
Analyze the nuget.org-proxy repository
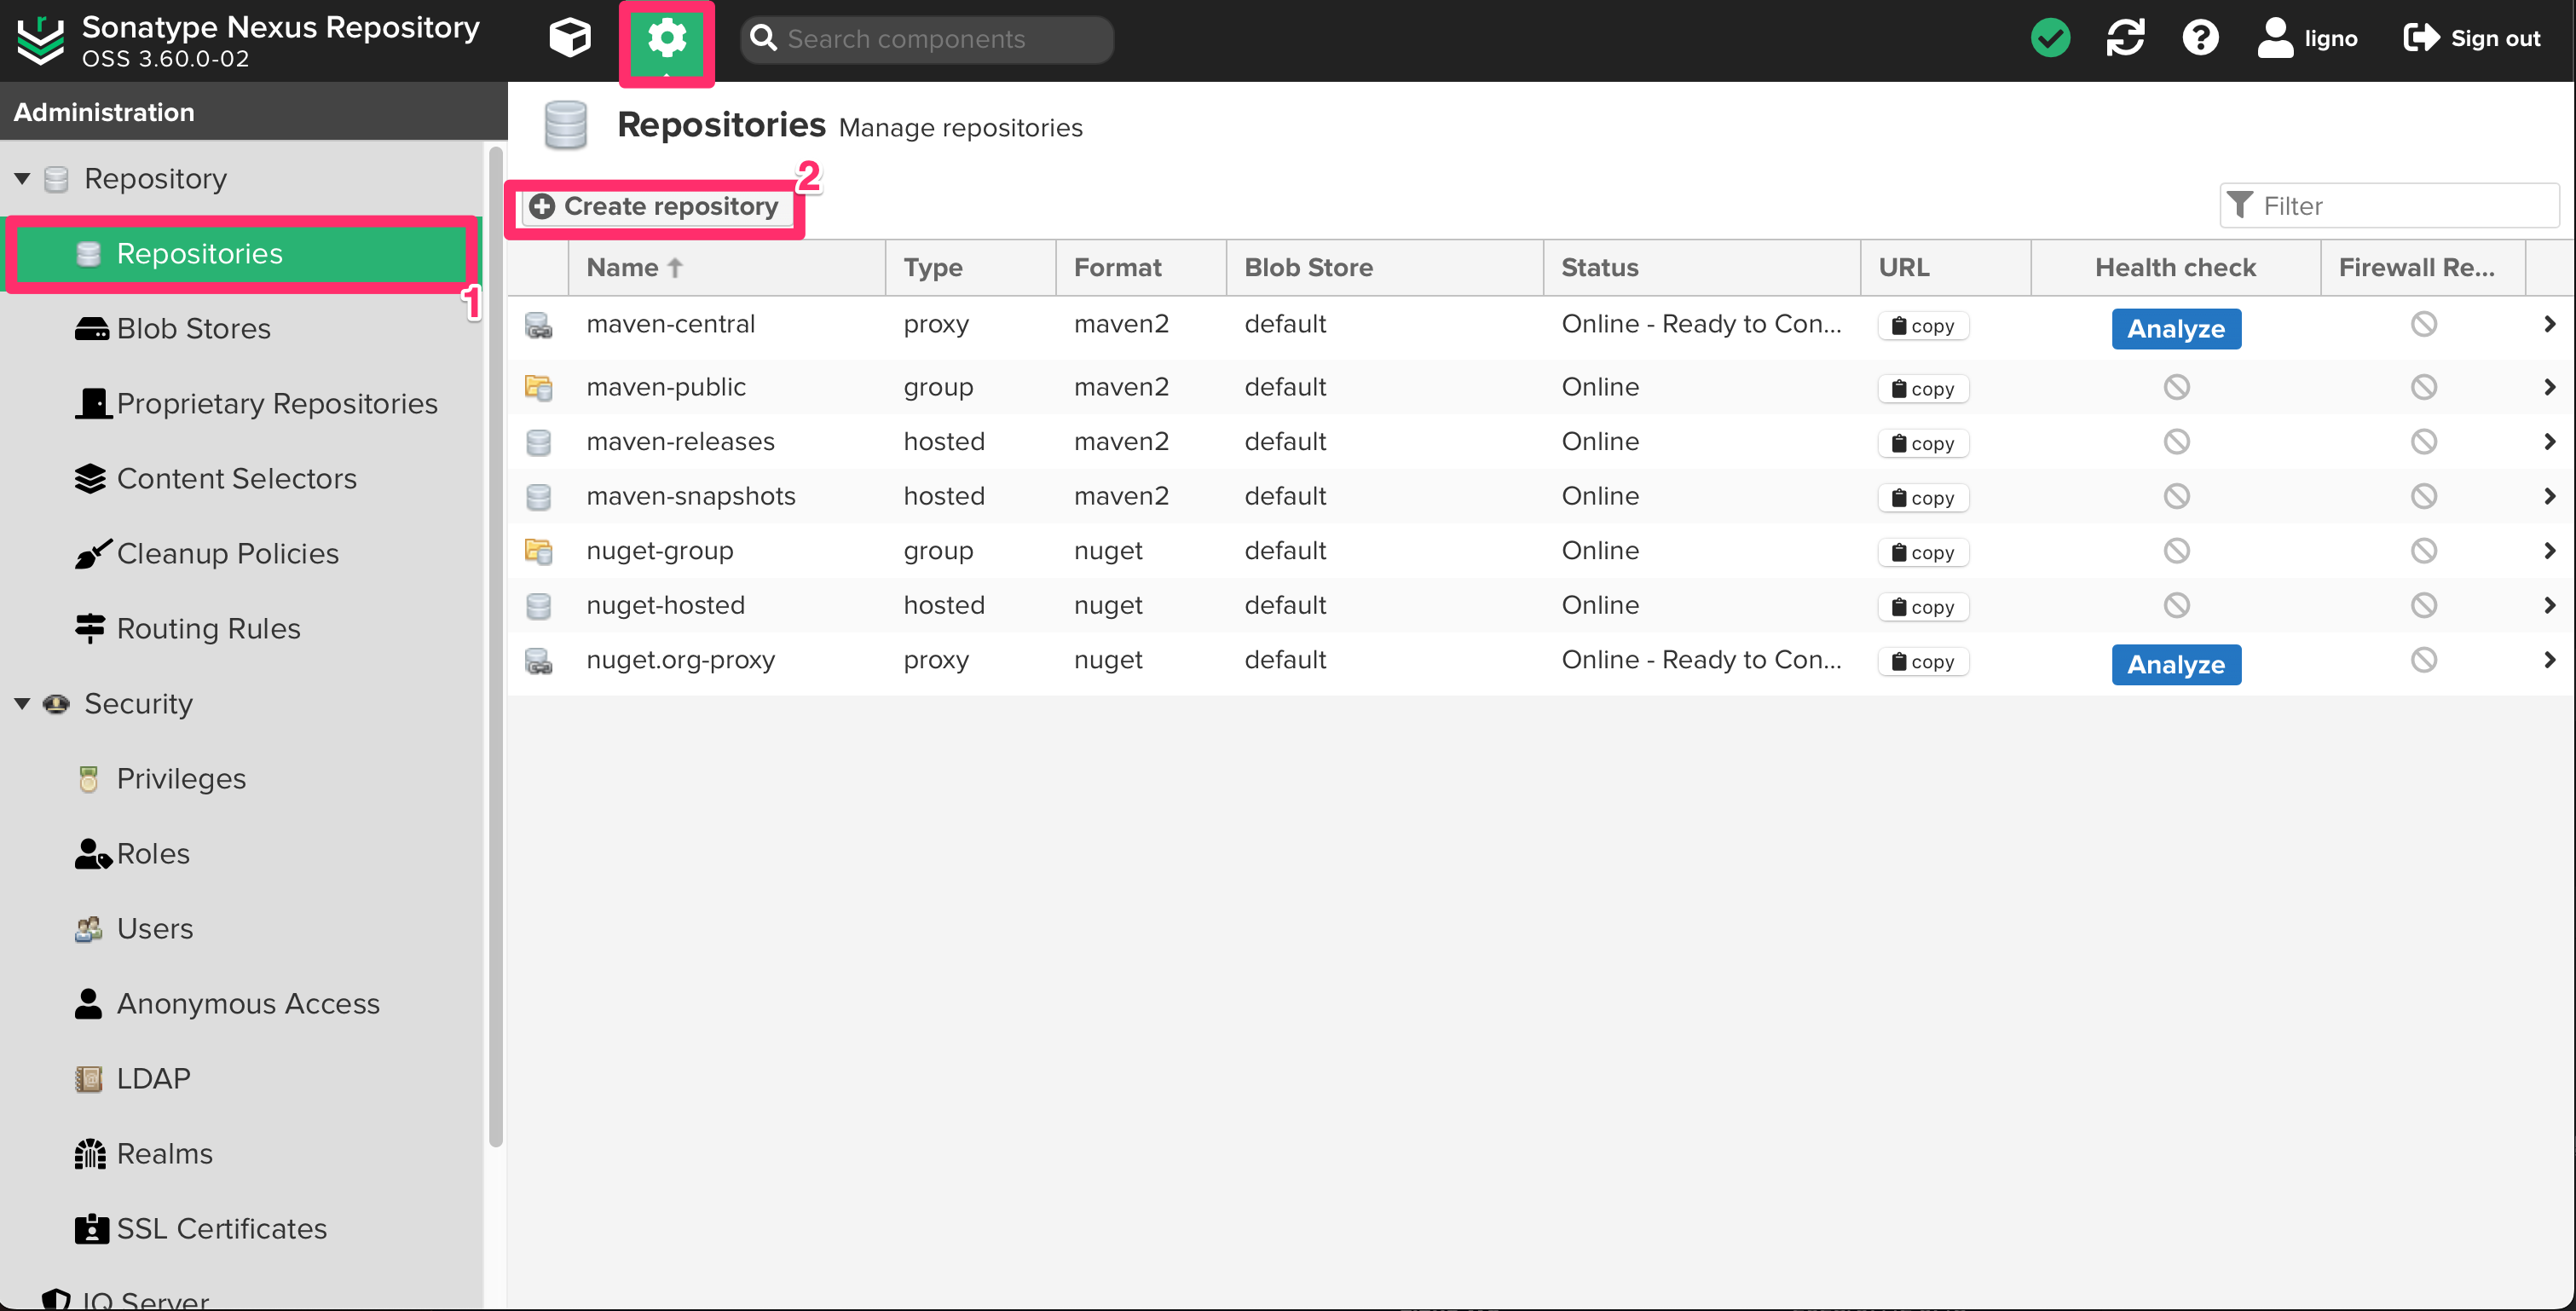click(x=2175, y=664)
